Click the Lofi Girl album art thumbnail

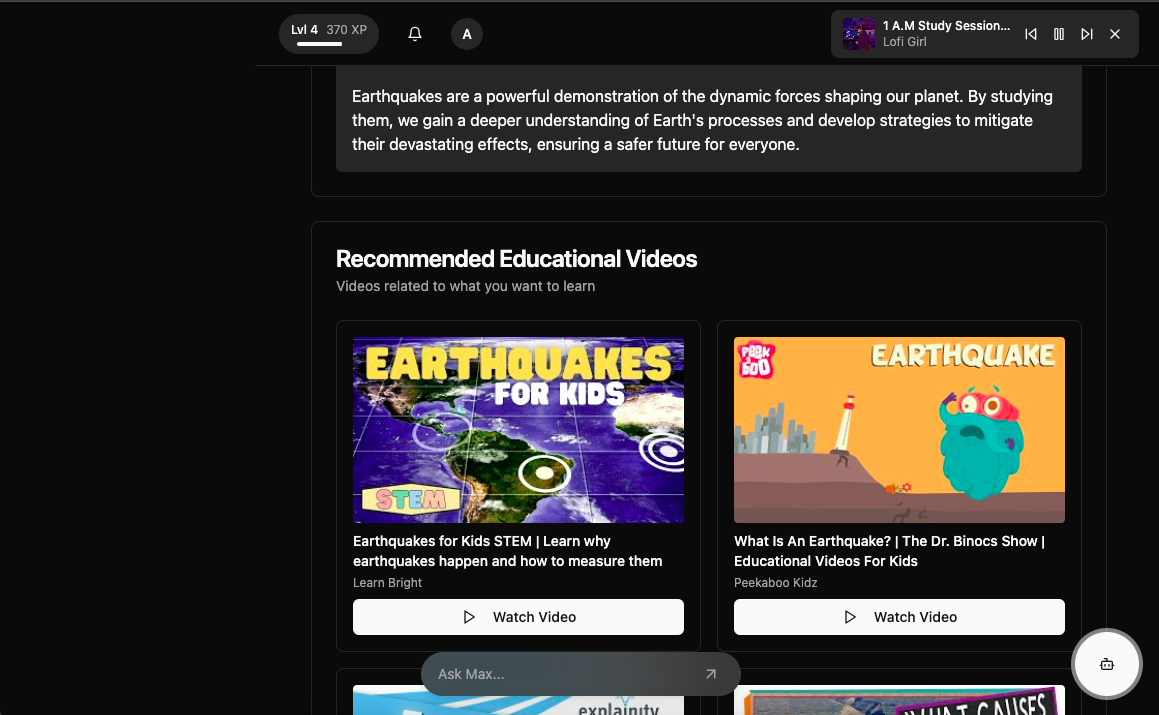(858, 34)
